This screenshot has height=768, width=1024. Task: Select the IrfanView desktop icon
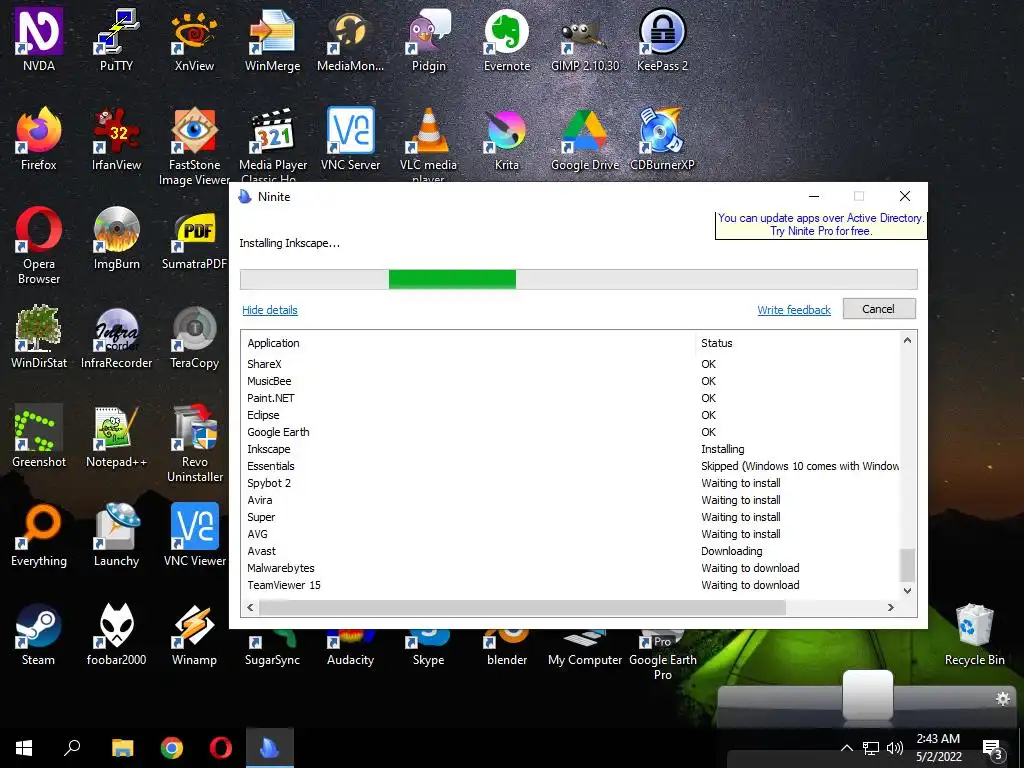pyautogui.click(x=116, y=138)
